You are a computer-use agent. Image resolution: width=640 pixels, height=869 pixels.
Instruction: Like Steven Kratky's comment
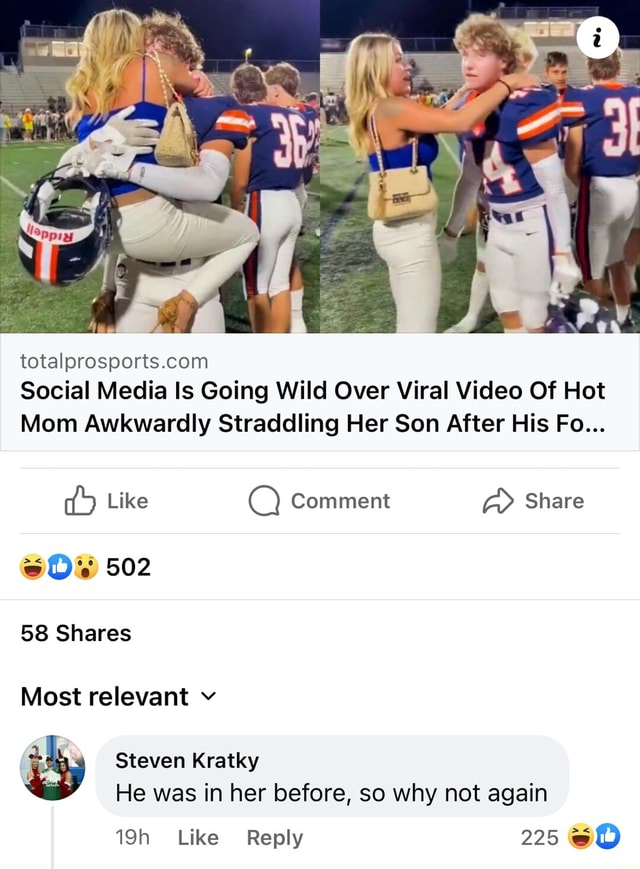tap(198, 838)
